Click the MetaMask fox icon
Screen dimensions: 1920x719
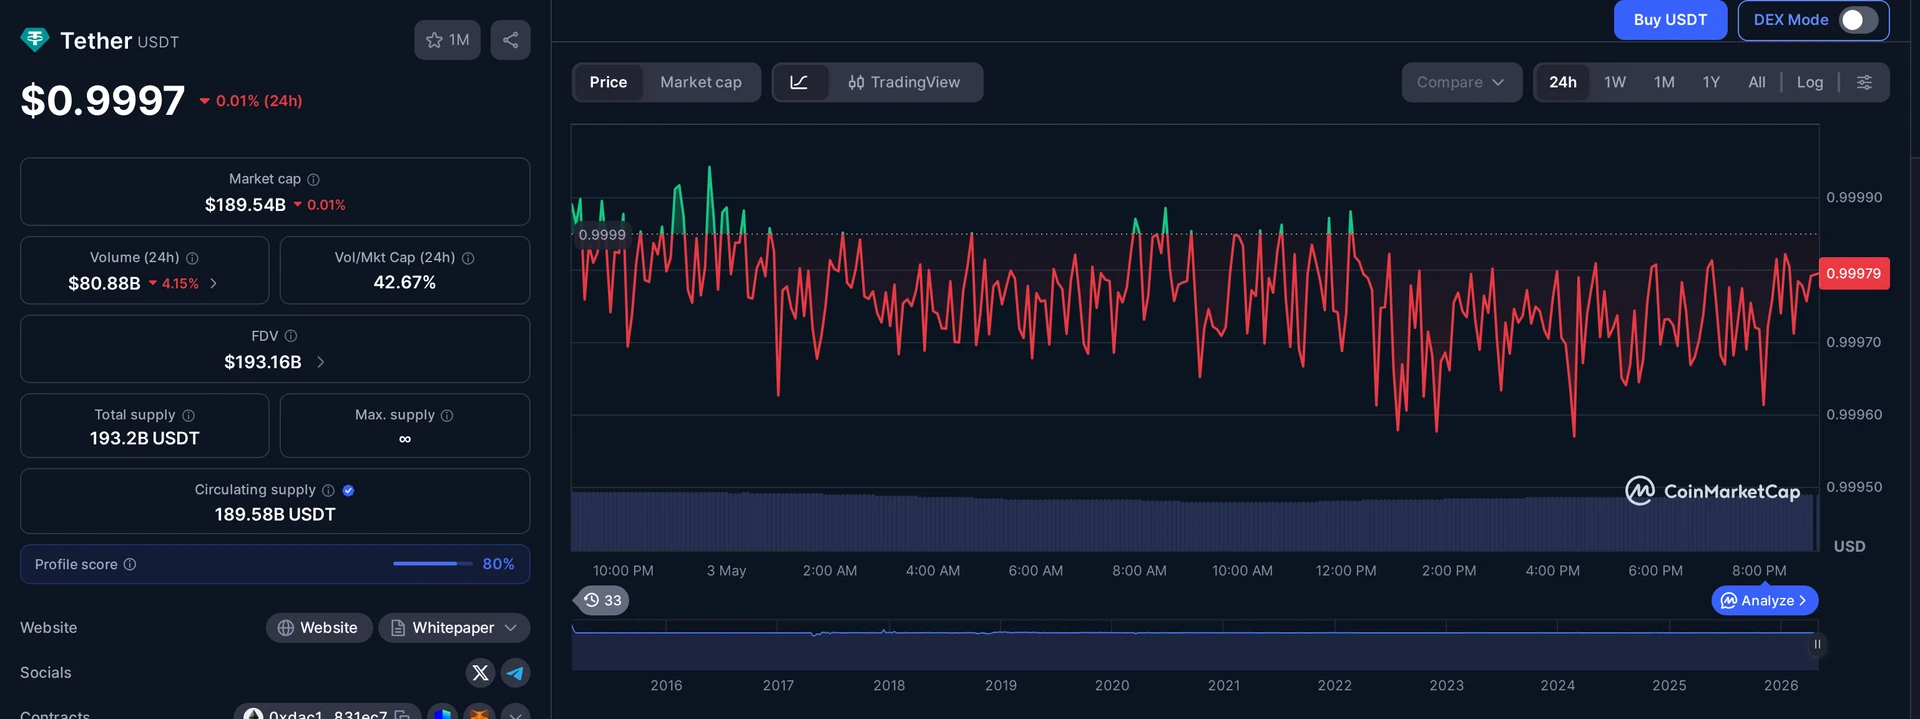[x=480, y=714]
